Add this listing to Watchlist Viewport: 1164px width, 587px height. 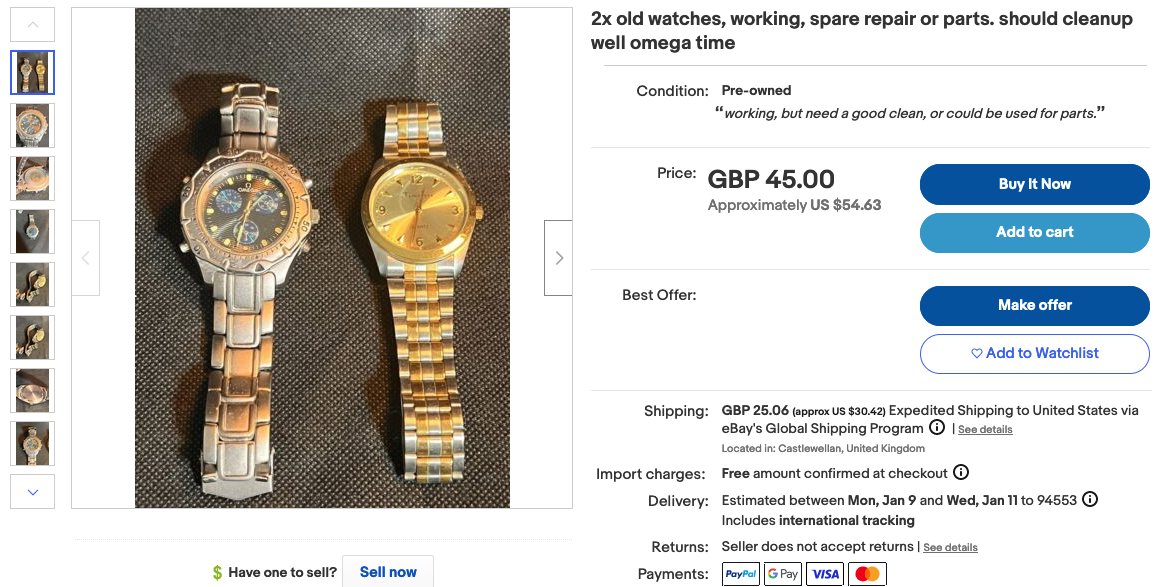[1034, 353]
